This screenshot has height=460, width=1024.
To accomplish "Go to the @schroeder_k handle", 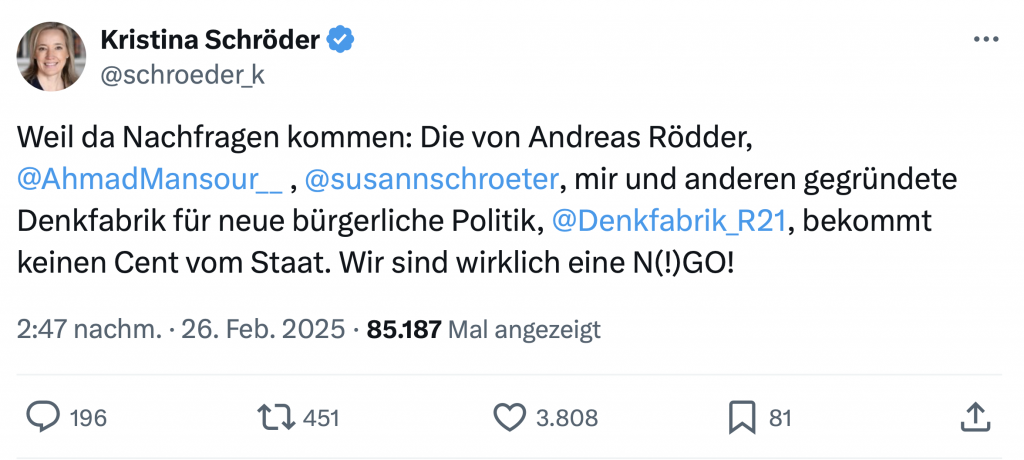I will tap(182, 75).
